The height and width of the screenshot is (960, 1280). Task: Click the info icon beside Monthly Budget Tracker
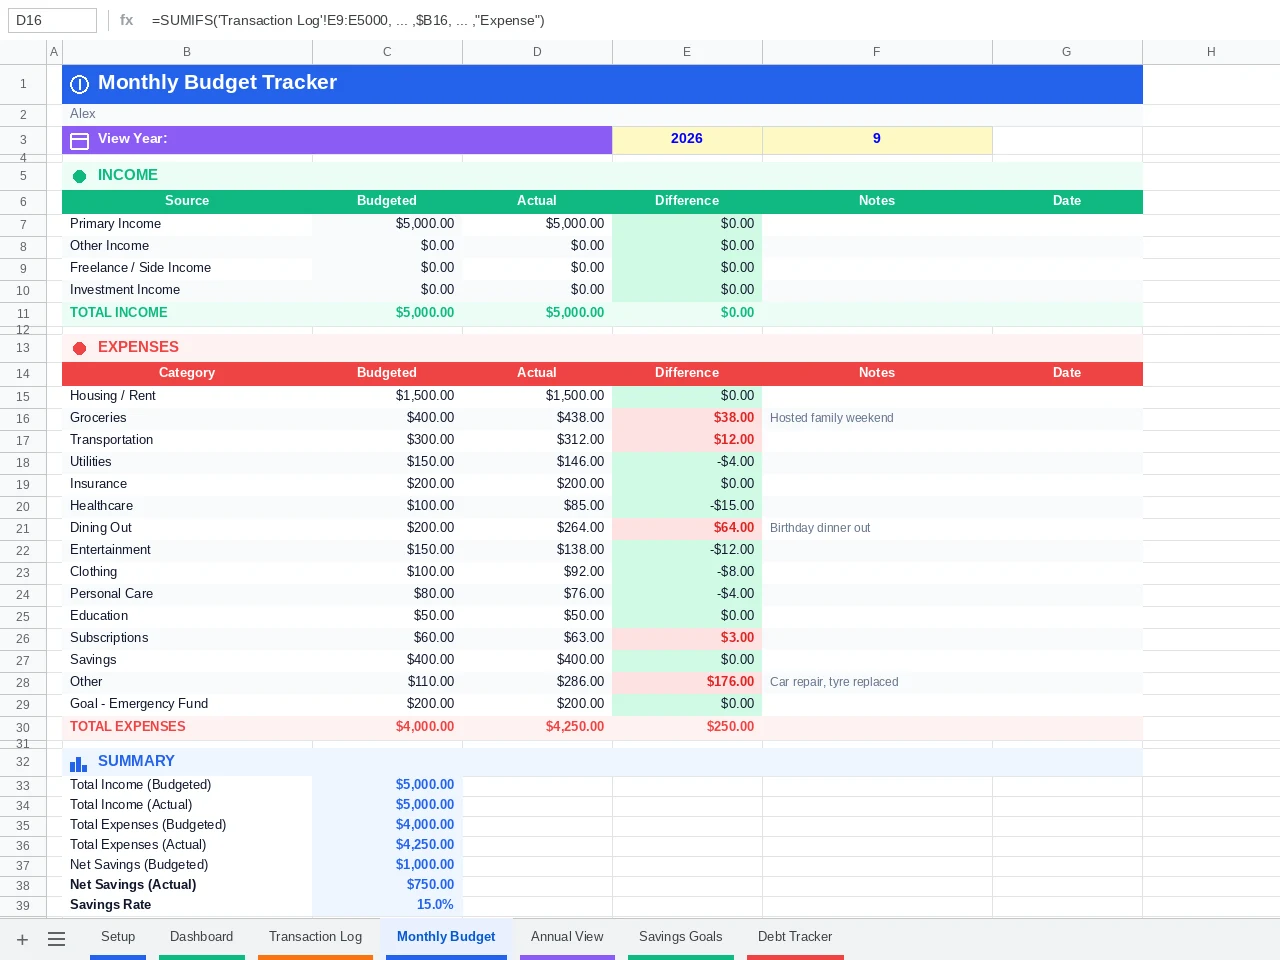click(x=80, y=84)
